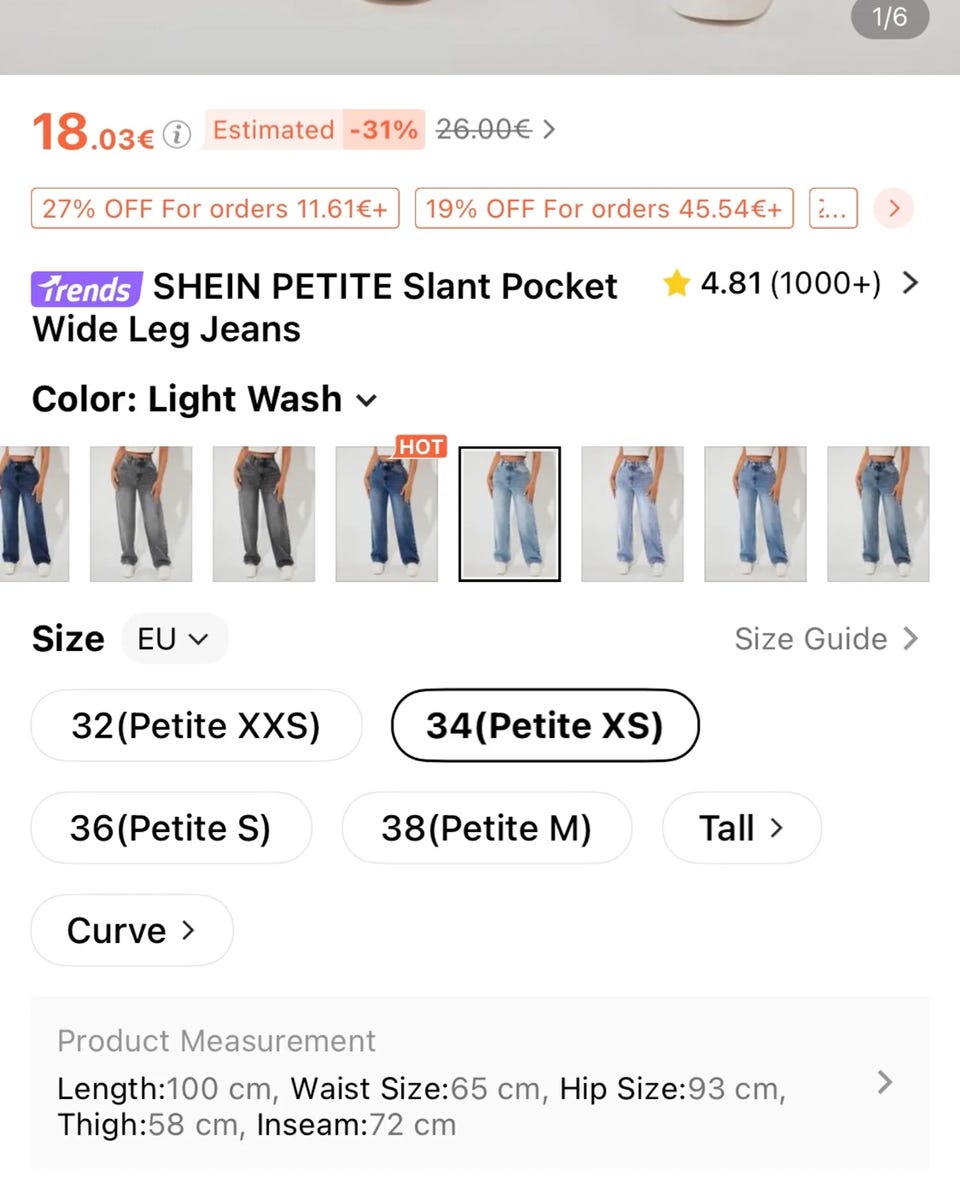
Task: Select size 36 (Petite S)
Action: pyautogui.click(x=171, y=828)
